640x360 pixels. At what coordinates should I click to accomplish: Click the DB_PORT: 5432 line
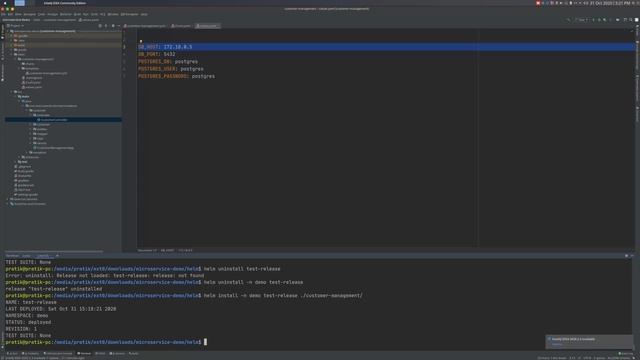[157, 54]
